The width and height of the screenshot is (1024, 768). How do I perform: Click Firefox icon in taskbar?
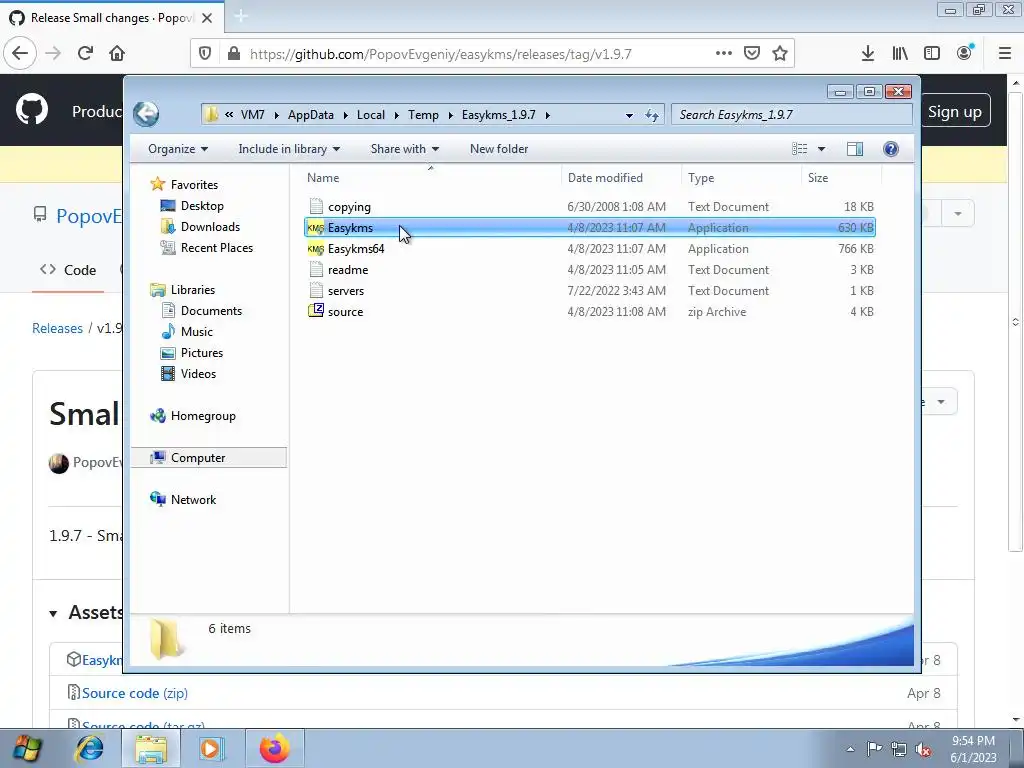[x=274, y=748]
